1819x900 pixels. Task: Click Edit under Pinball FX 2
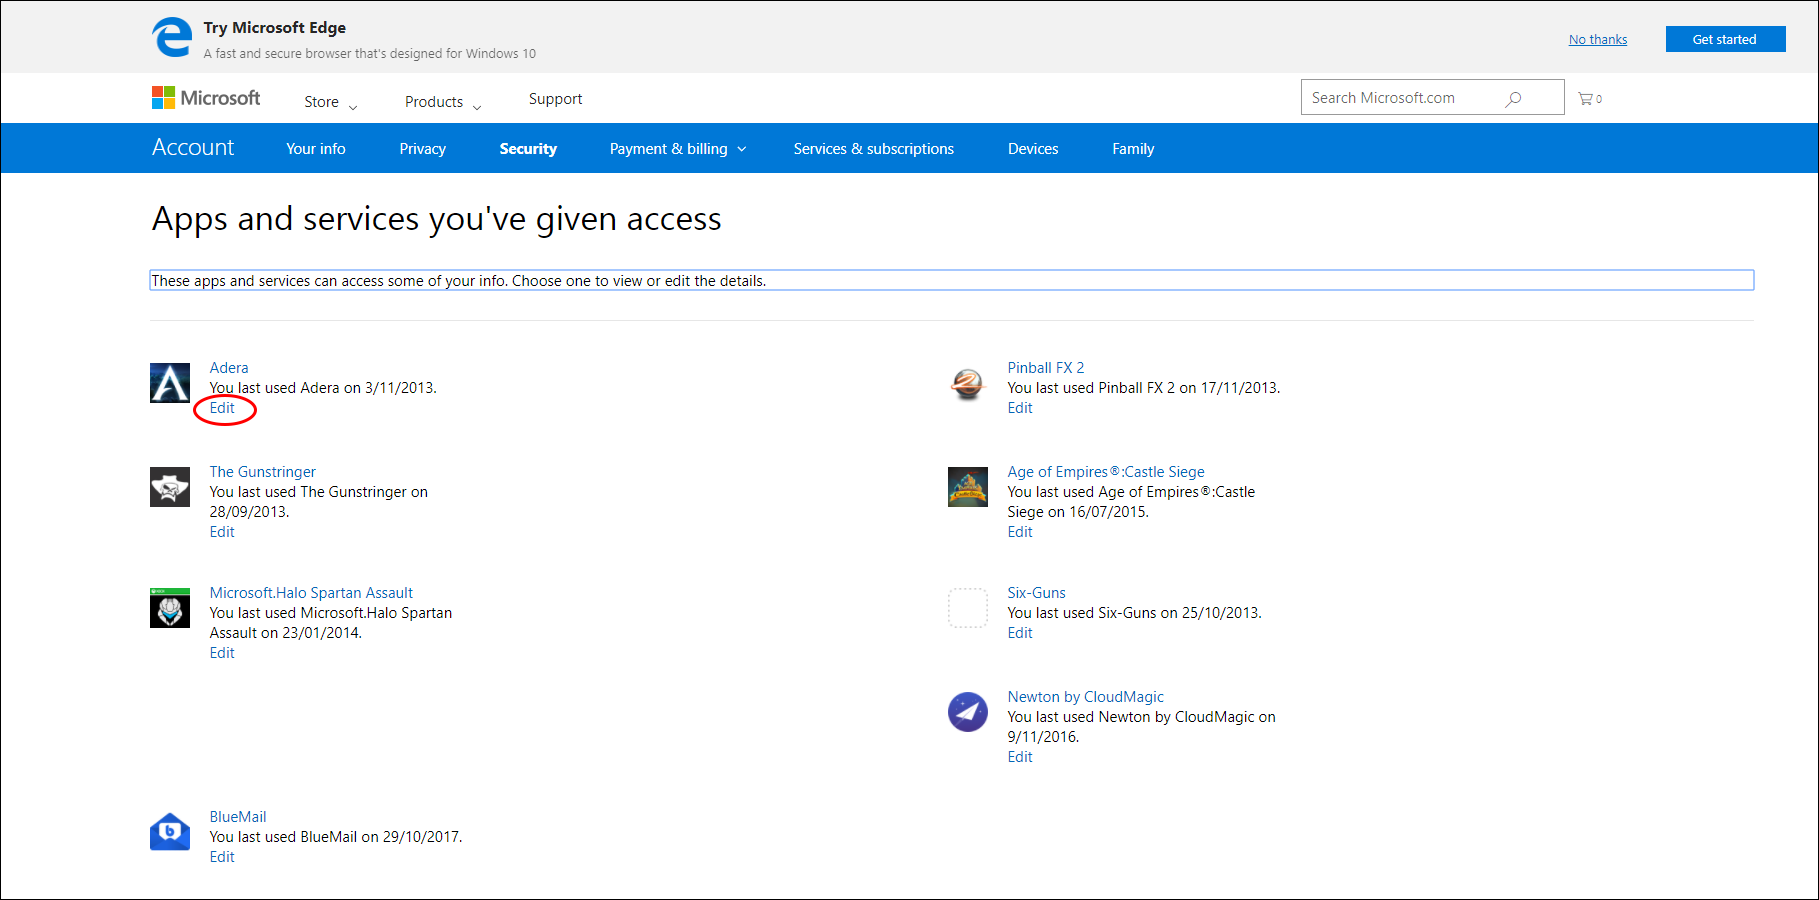pos(1020,408)
